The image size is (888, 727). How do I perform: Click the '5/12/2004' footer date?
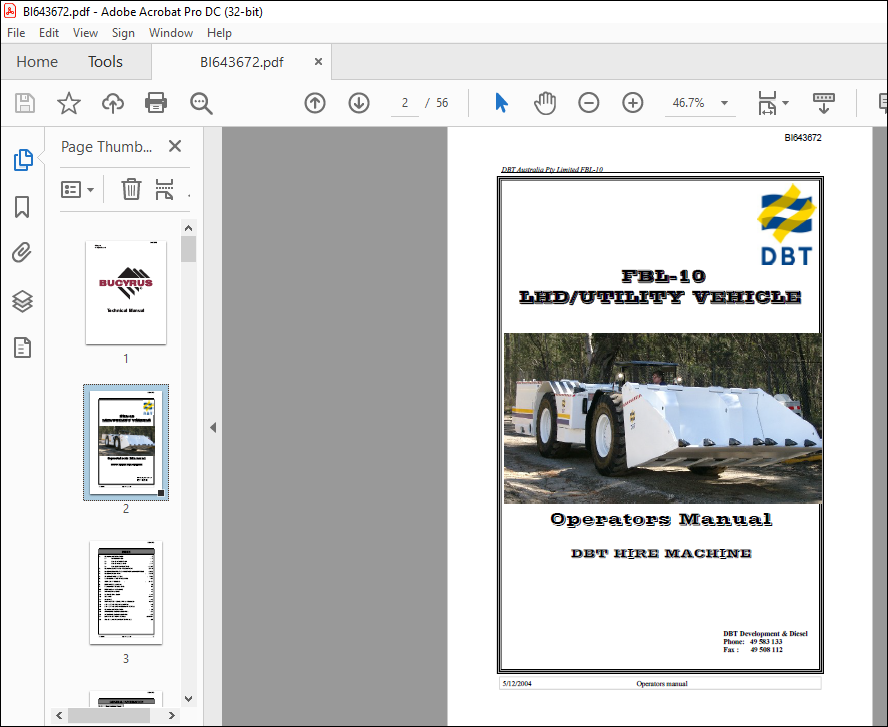[x=517, y=683]
